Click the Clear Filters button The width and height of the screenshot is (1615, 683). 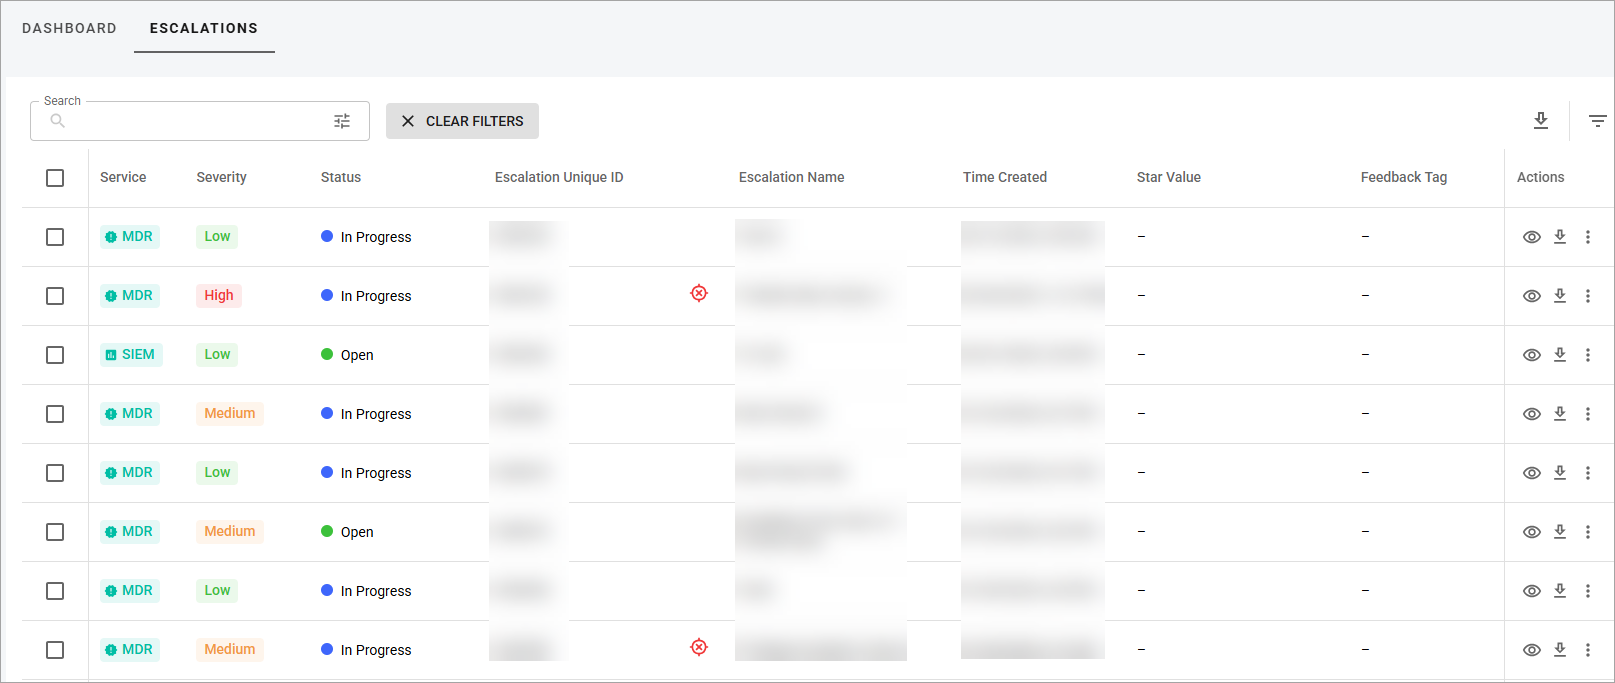[462, 121]
